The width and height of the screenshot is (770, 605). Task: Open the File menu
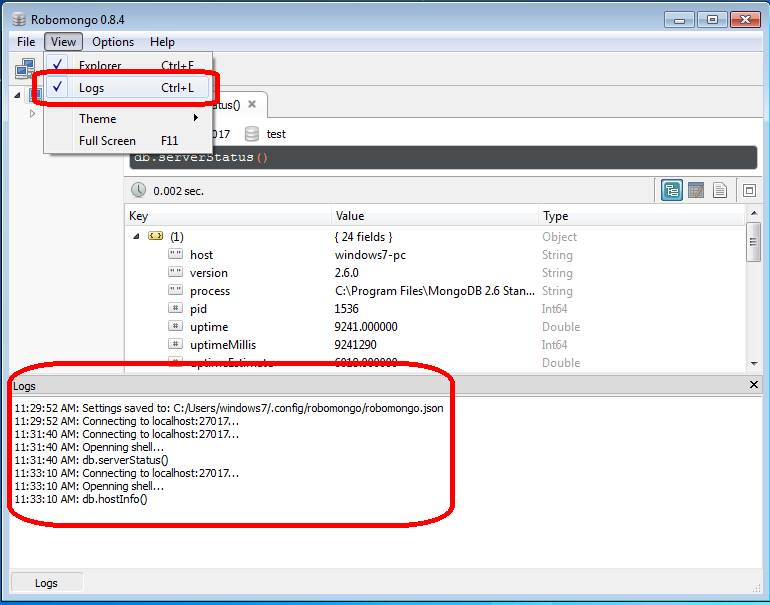point(26,42)
